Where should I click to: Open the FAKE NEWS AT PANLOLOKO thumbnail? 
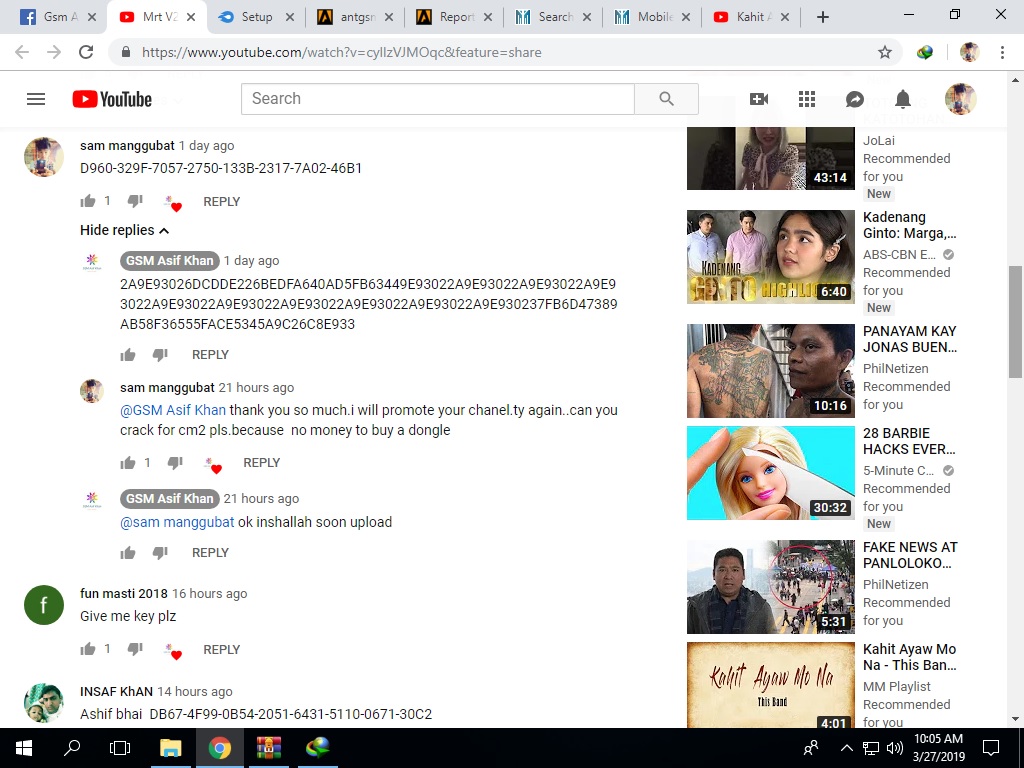pyautogui.click(x=771, y=586)
